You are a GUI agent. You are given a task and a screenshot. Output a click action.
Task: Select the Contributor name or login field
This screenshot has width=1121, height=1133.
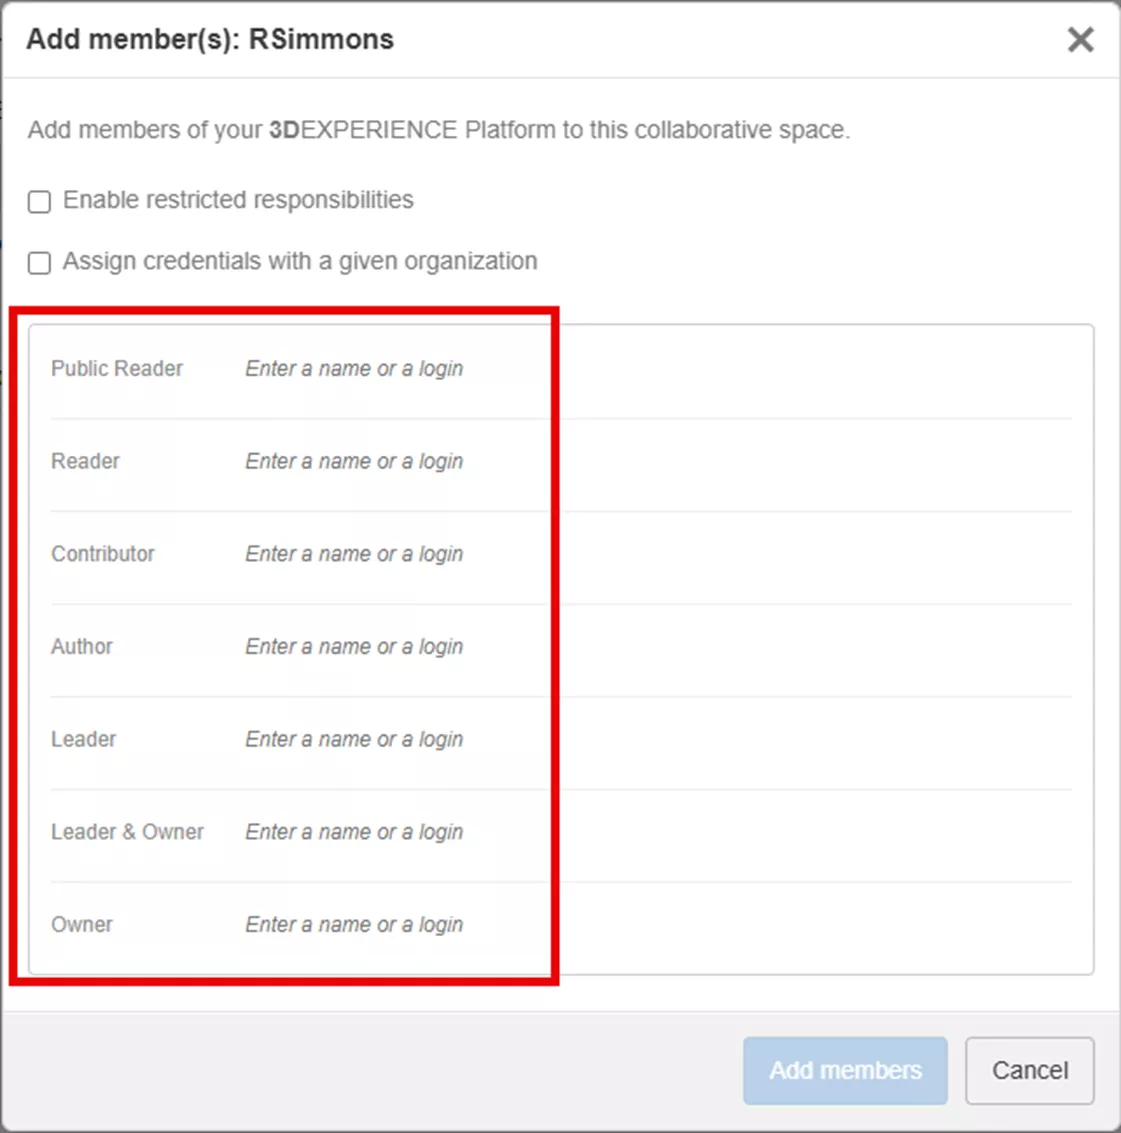click(x=354, y=554)
